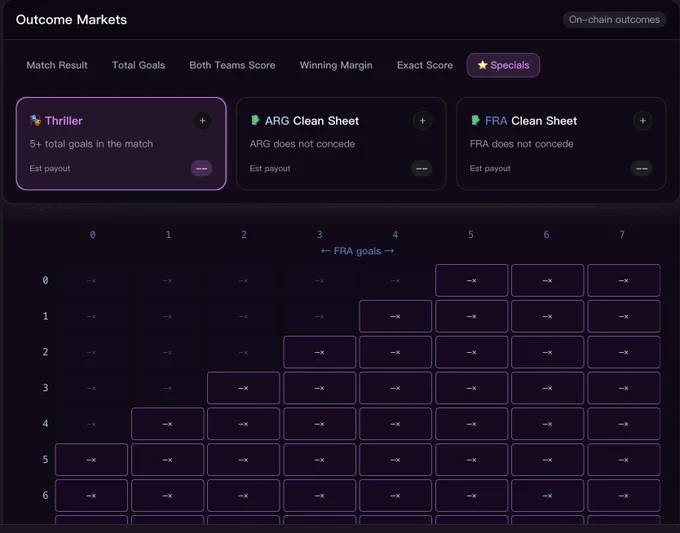680x533 pixels.
Task: Add ARG Clean Sheet with its plus icon
Action: click(422, 121)
